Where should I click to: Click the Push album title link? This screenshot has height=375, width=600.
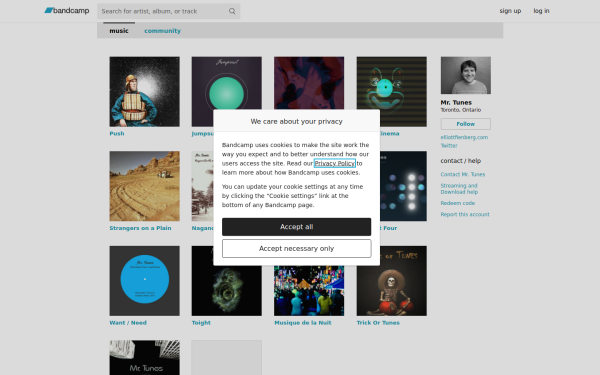pos(117,134)
